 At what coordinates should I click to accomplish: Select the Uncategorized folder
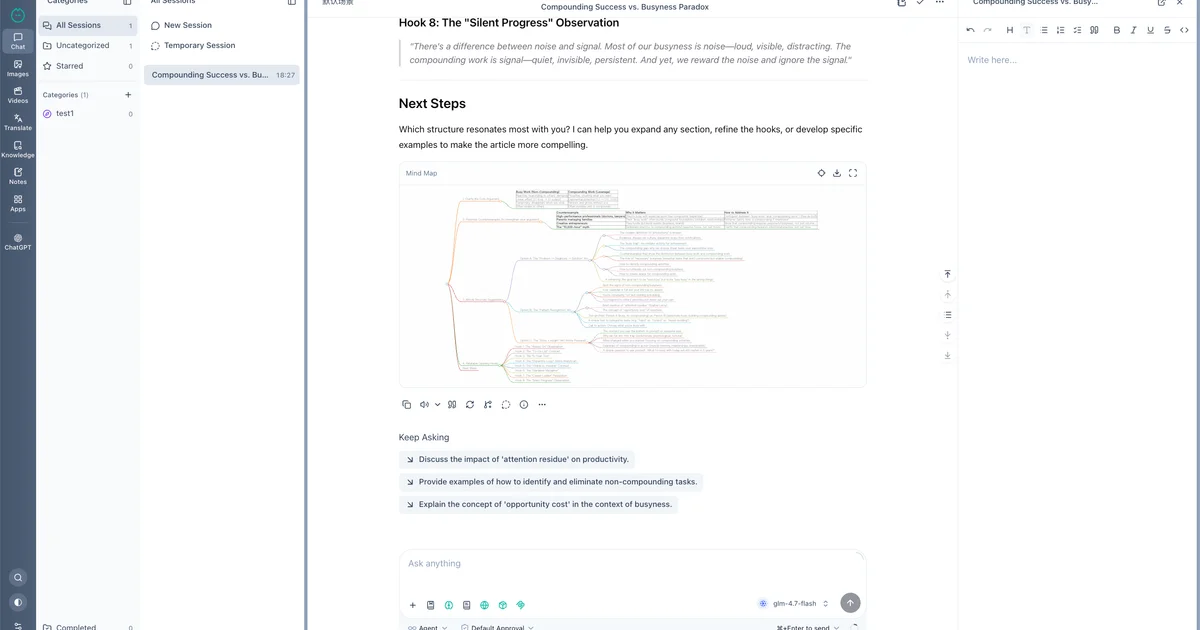point(88,46)
